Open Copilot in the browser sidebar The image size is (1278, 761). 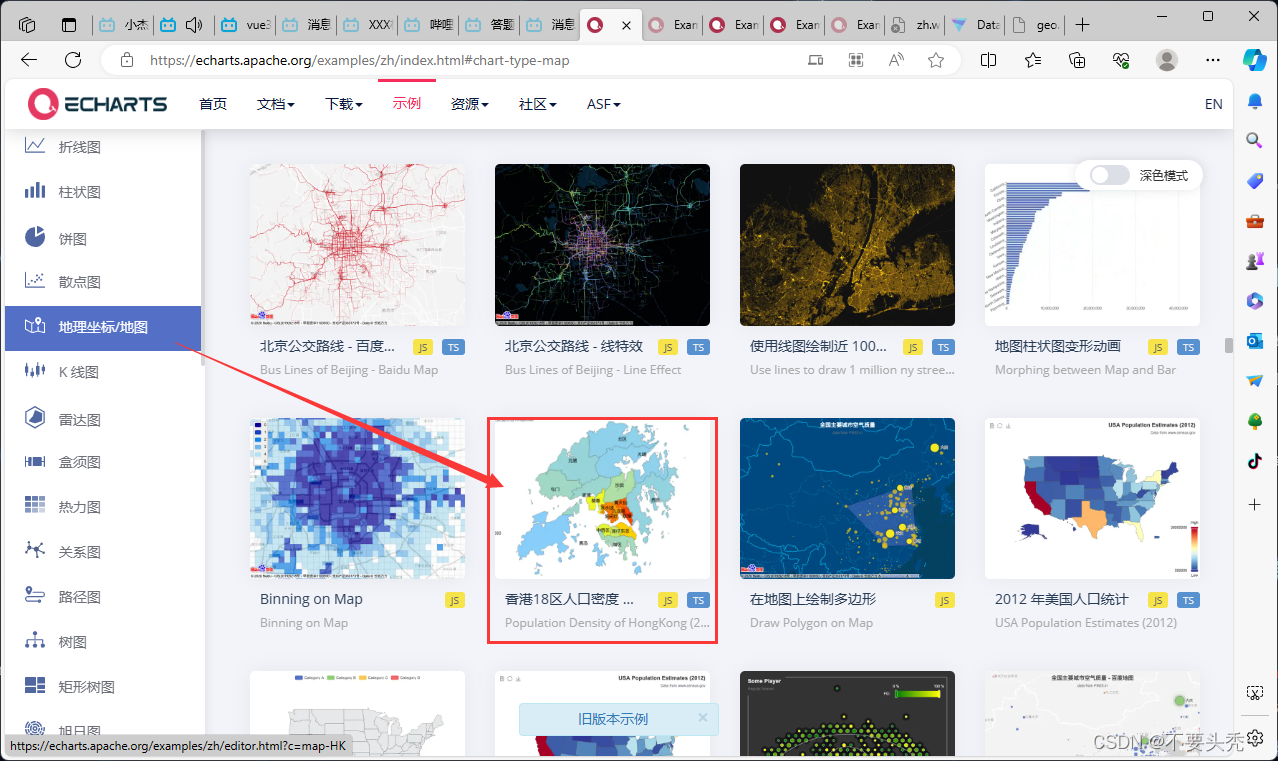1254,61
